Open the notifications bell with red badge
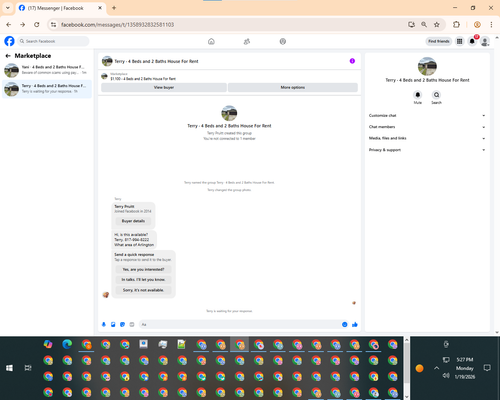Screen dimensions: 500x400 point(472,41)
